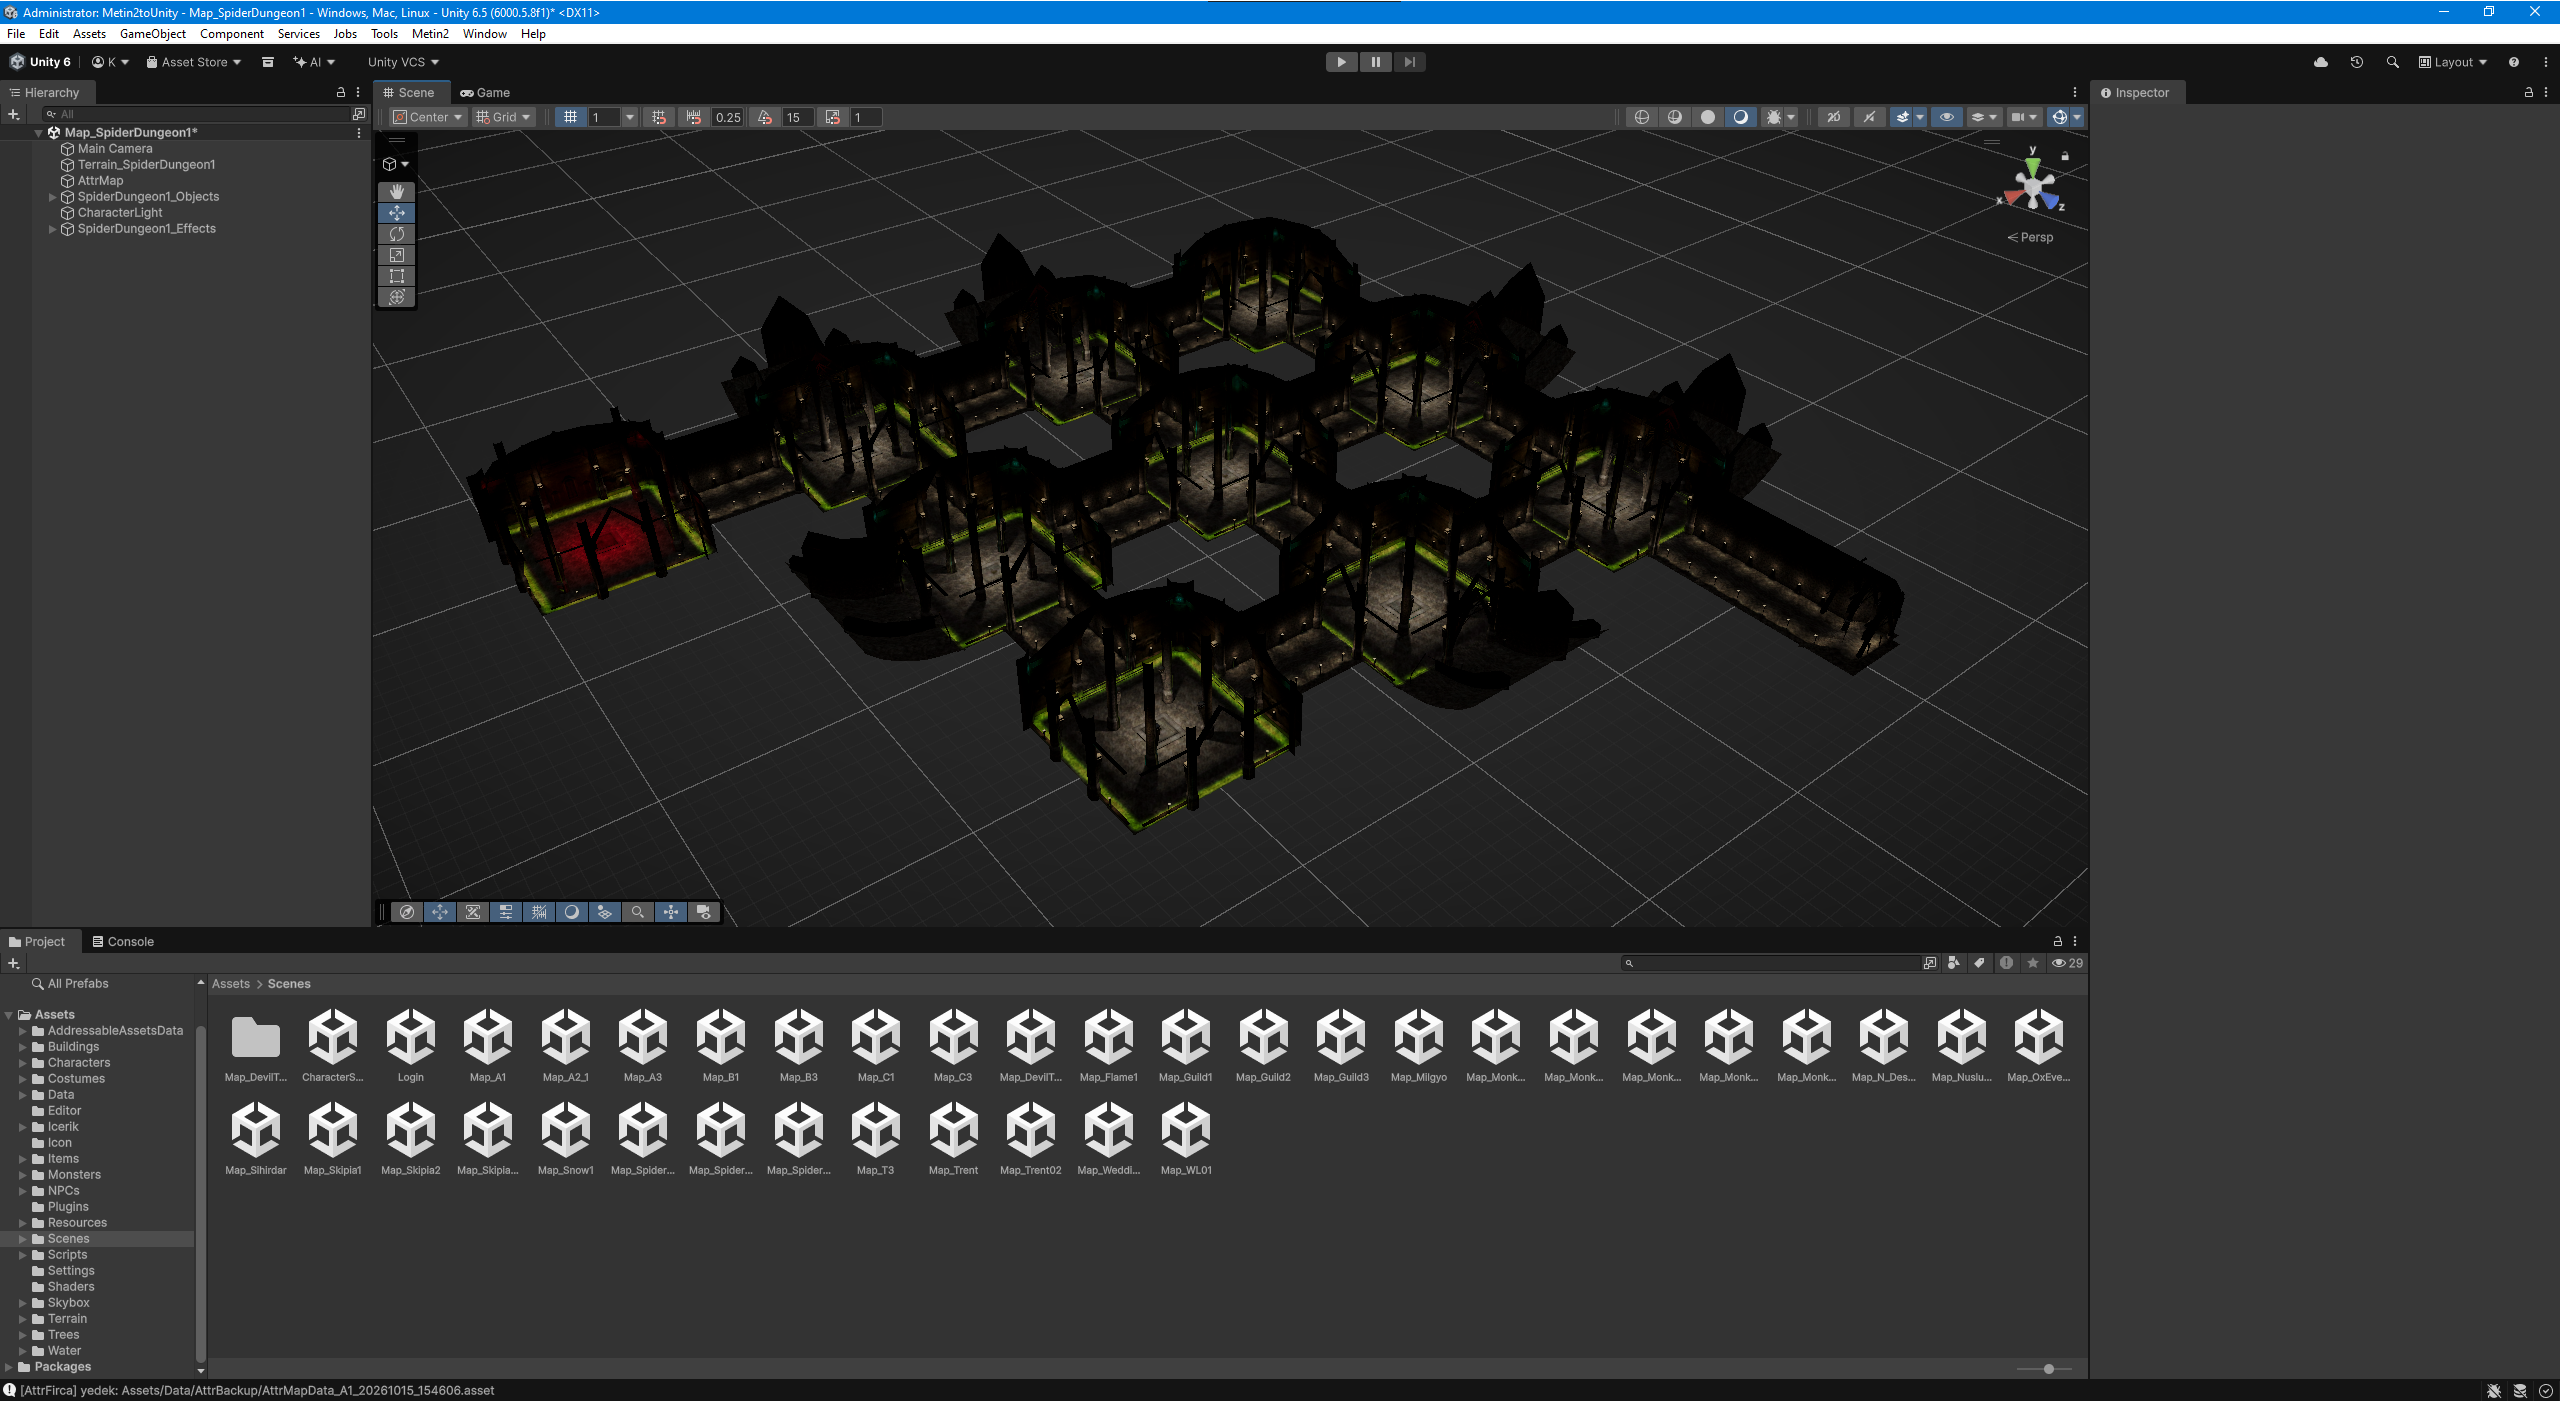Open the Asset Store dropdown

pos(193,62)
